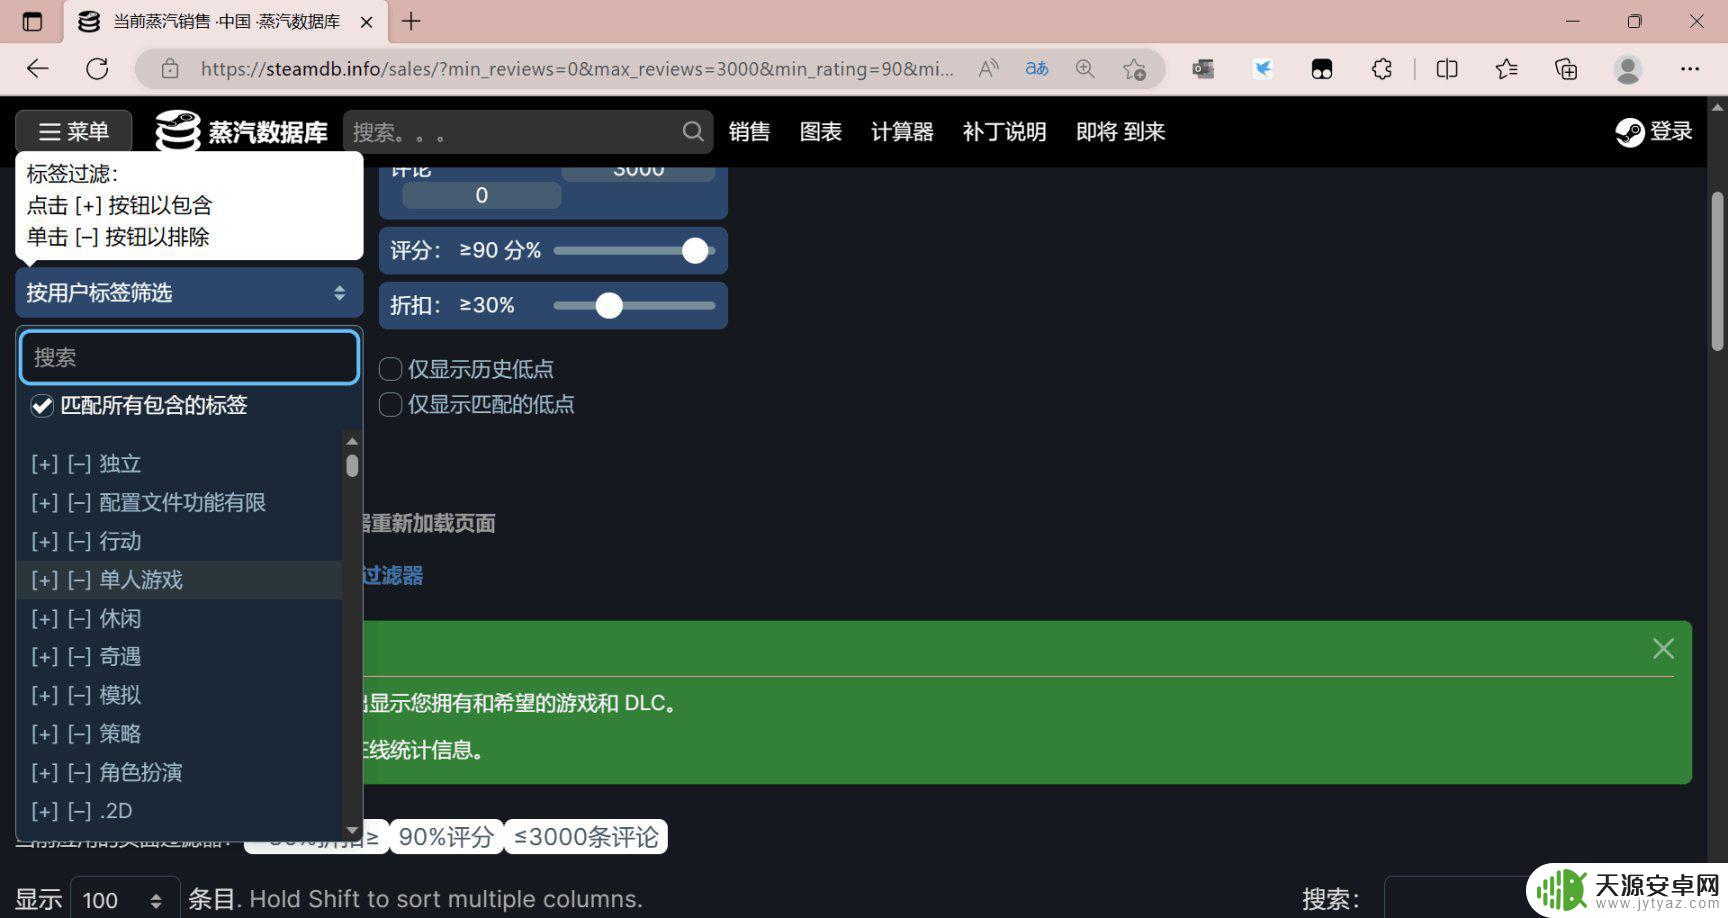Click the SteamDB logo 蒸汽数据库
The width and height of the screenshot is (1728, 918).
pos(242,131)
